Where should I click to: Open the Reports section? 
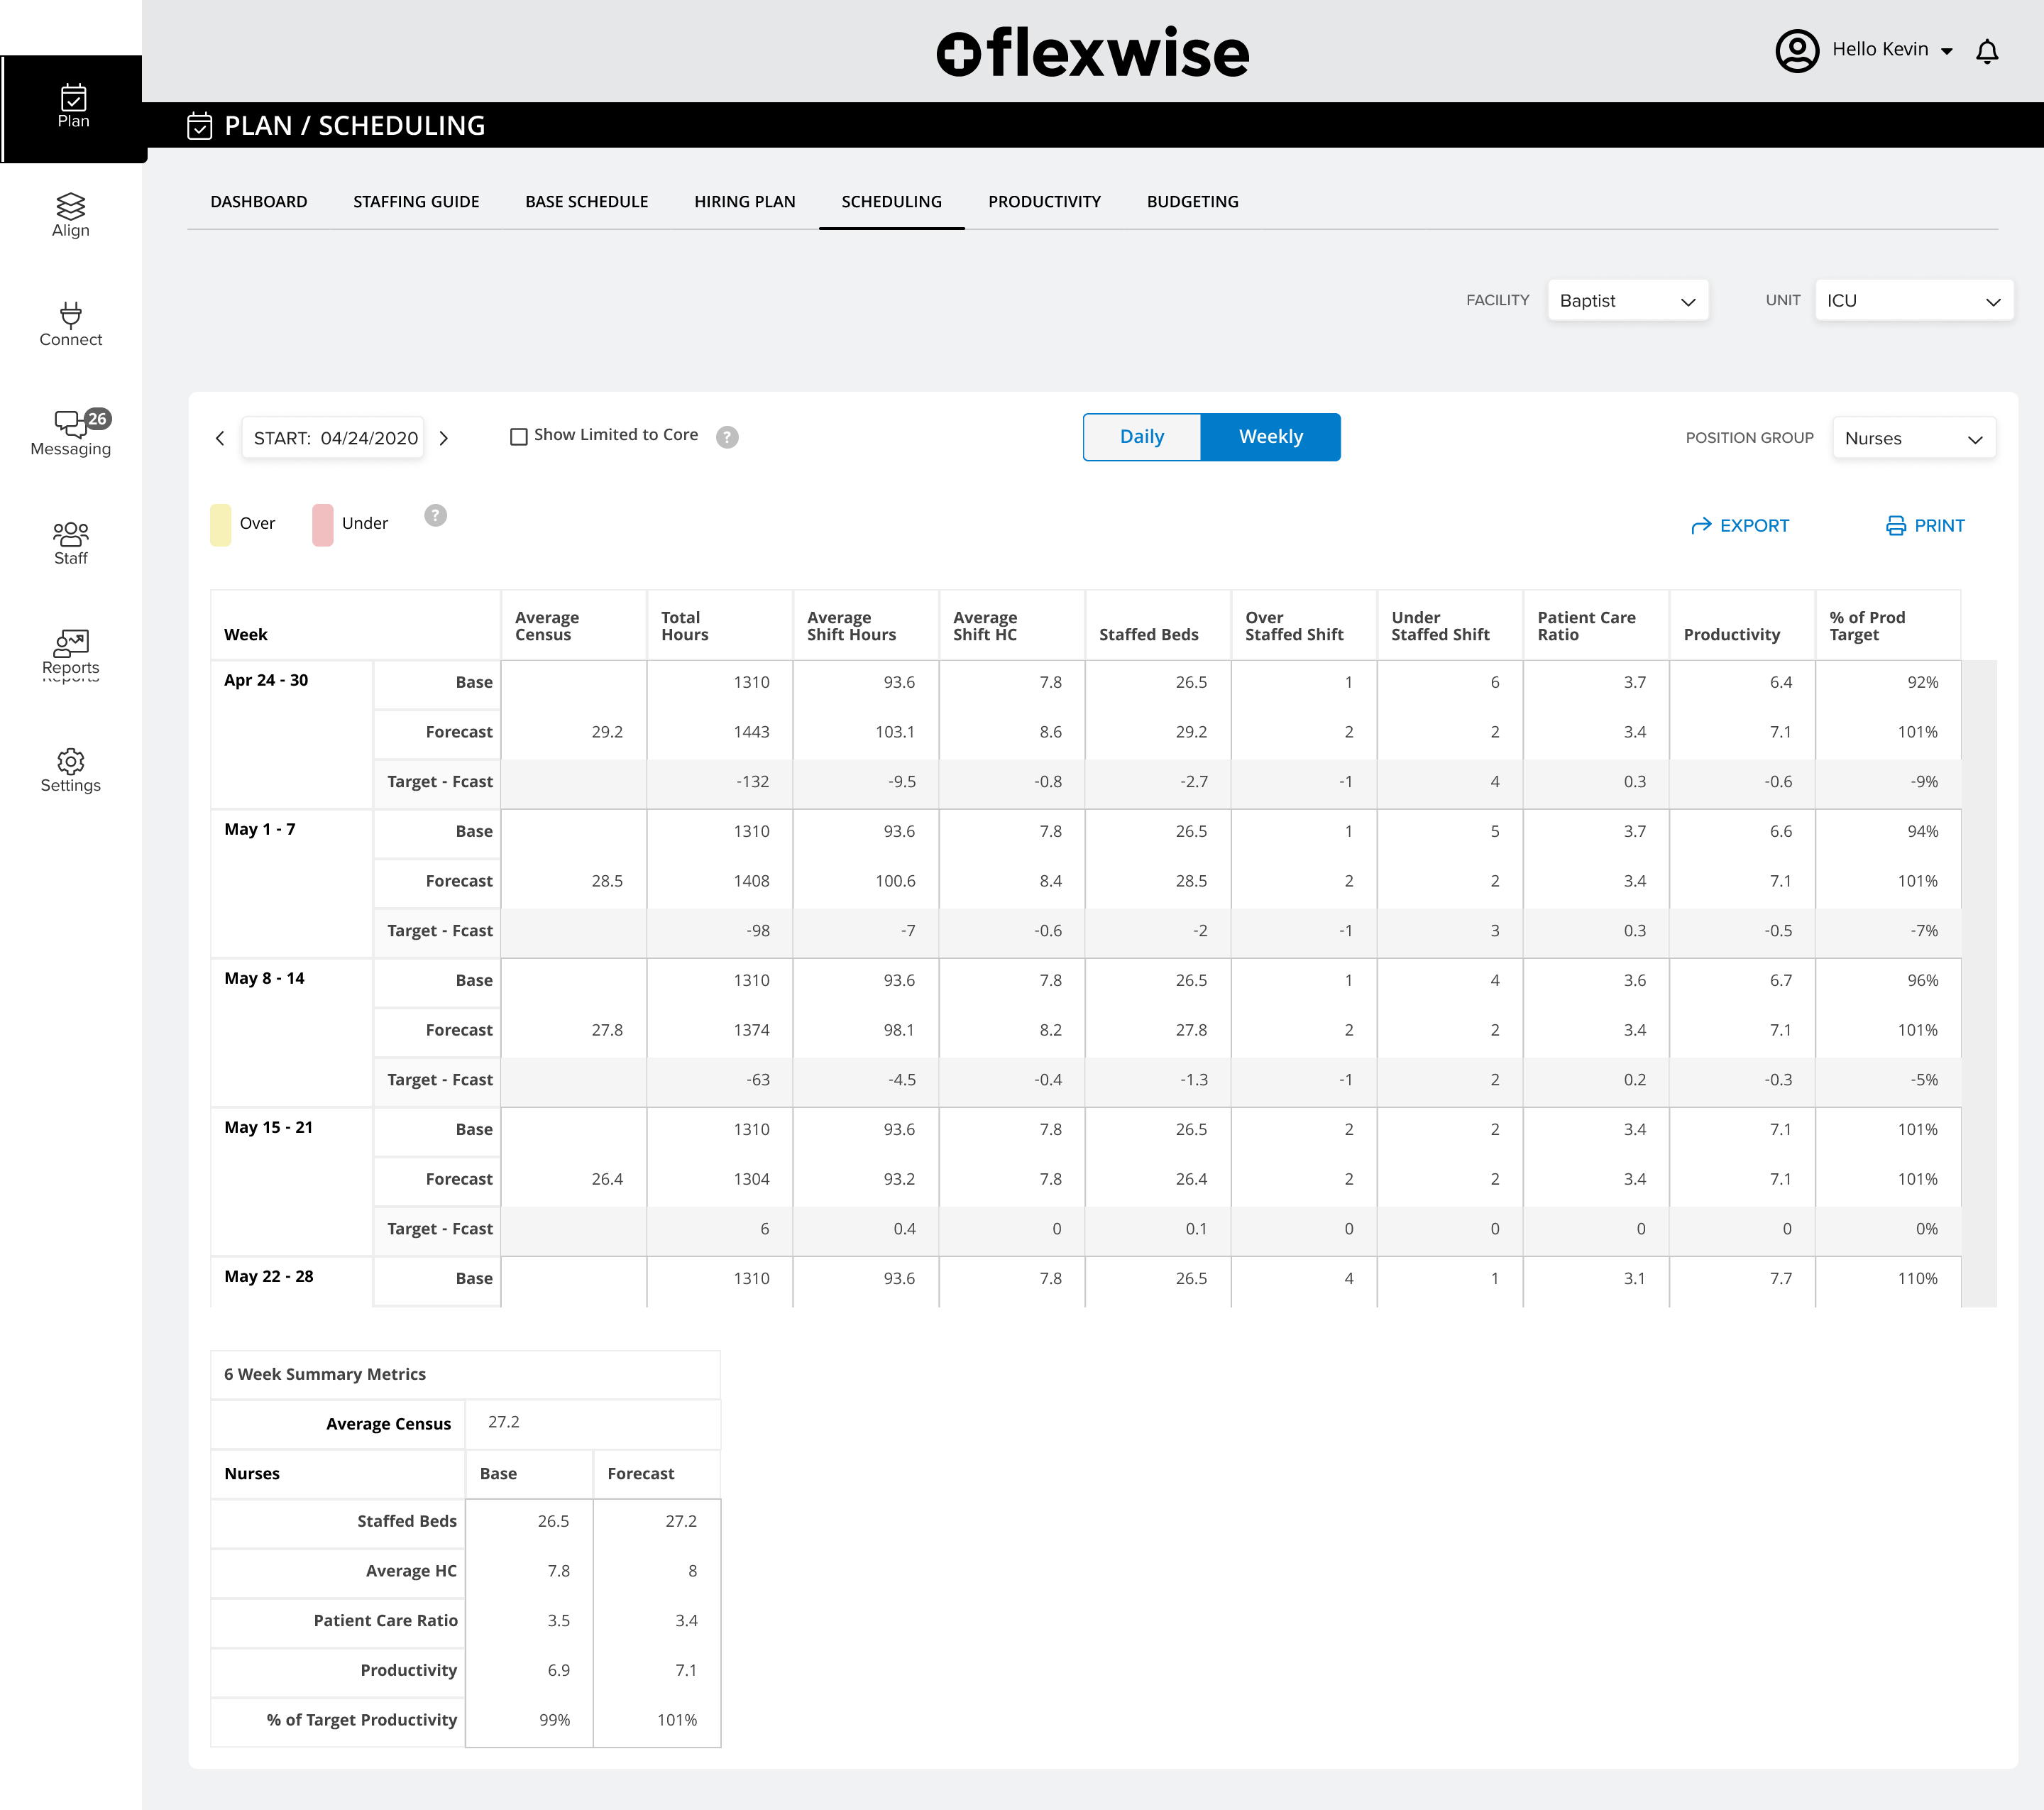pos(71,653)
